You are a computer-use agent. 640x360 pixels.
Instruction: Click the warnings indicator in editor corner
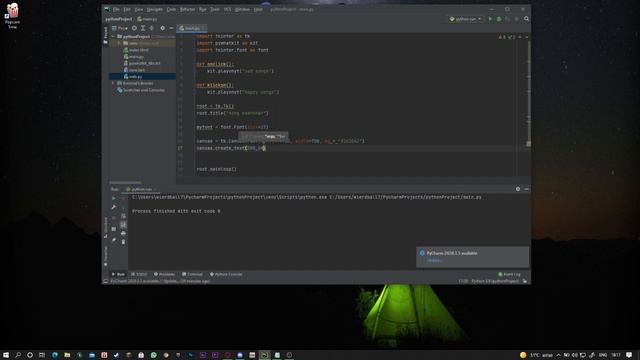(x=507, y=37)
